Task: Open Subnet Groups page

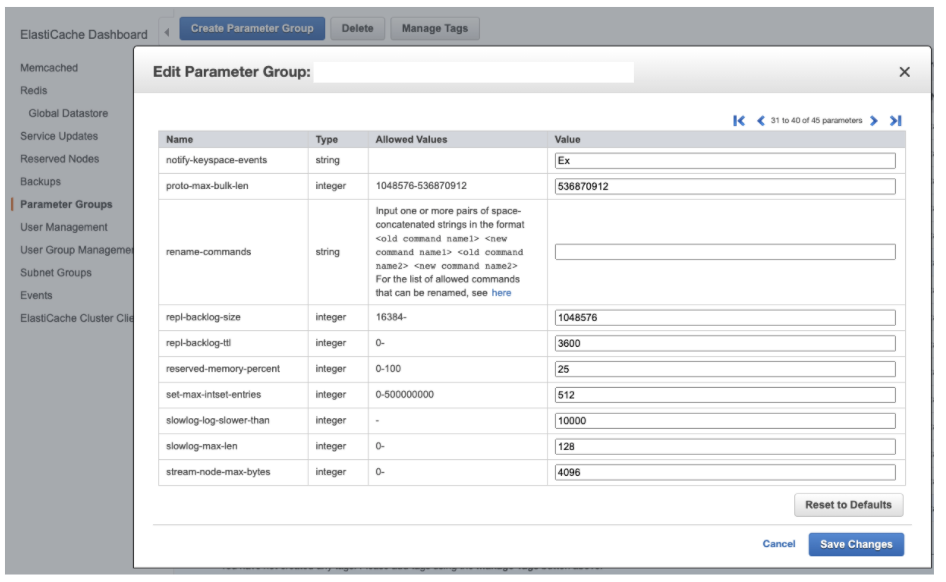Action: [x=56, y=273]
